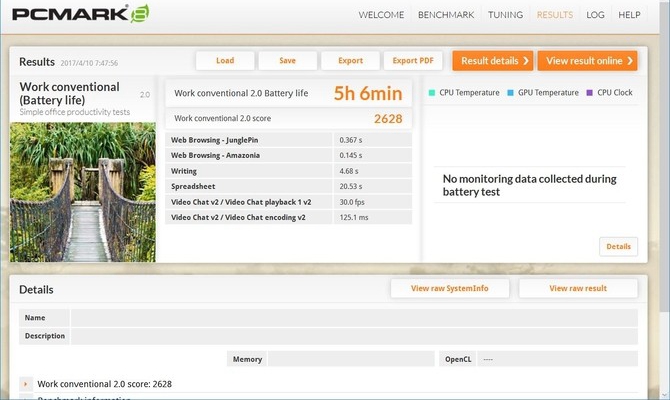670x400 pixels.
Task: Click the Save result button
Action: [x=288, y=61]
